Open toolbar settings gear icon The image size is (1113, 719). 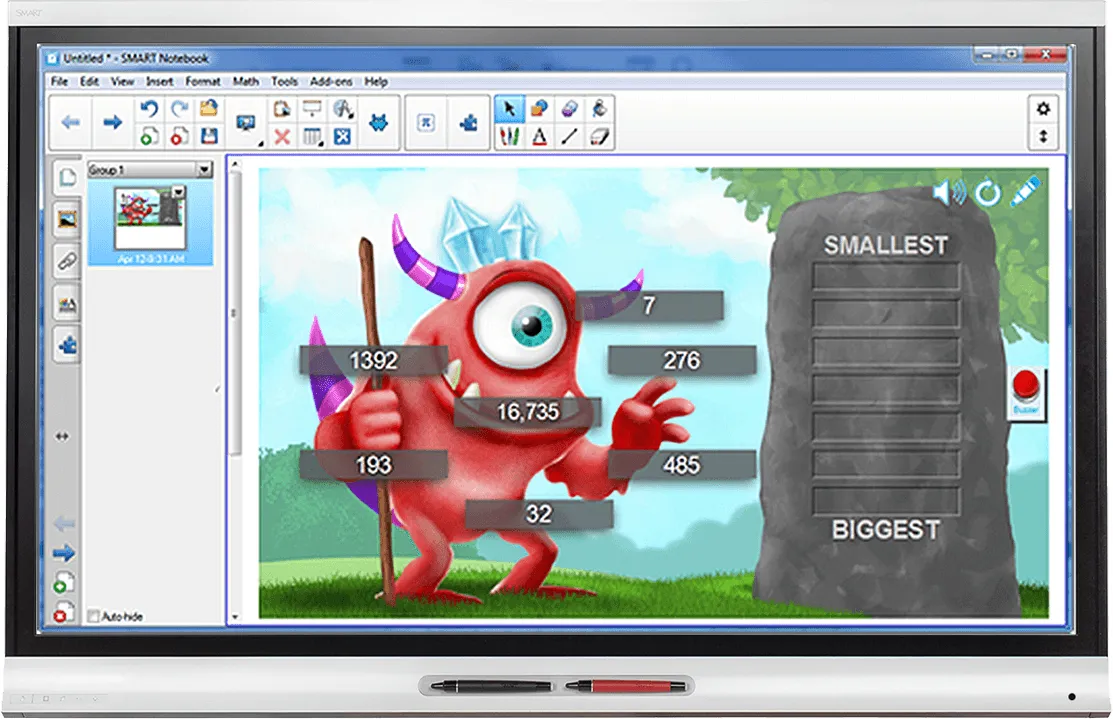click(x=1043, y=109)
